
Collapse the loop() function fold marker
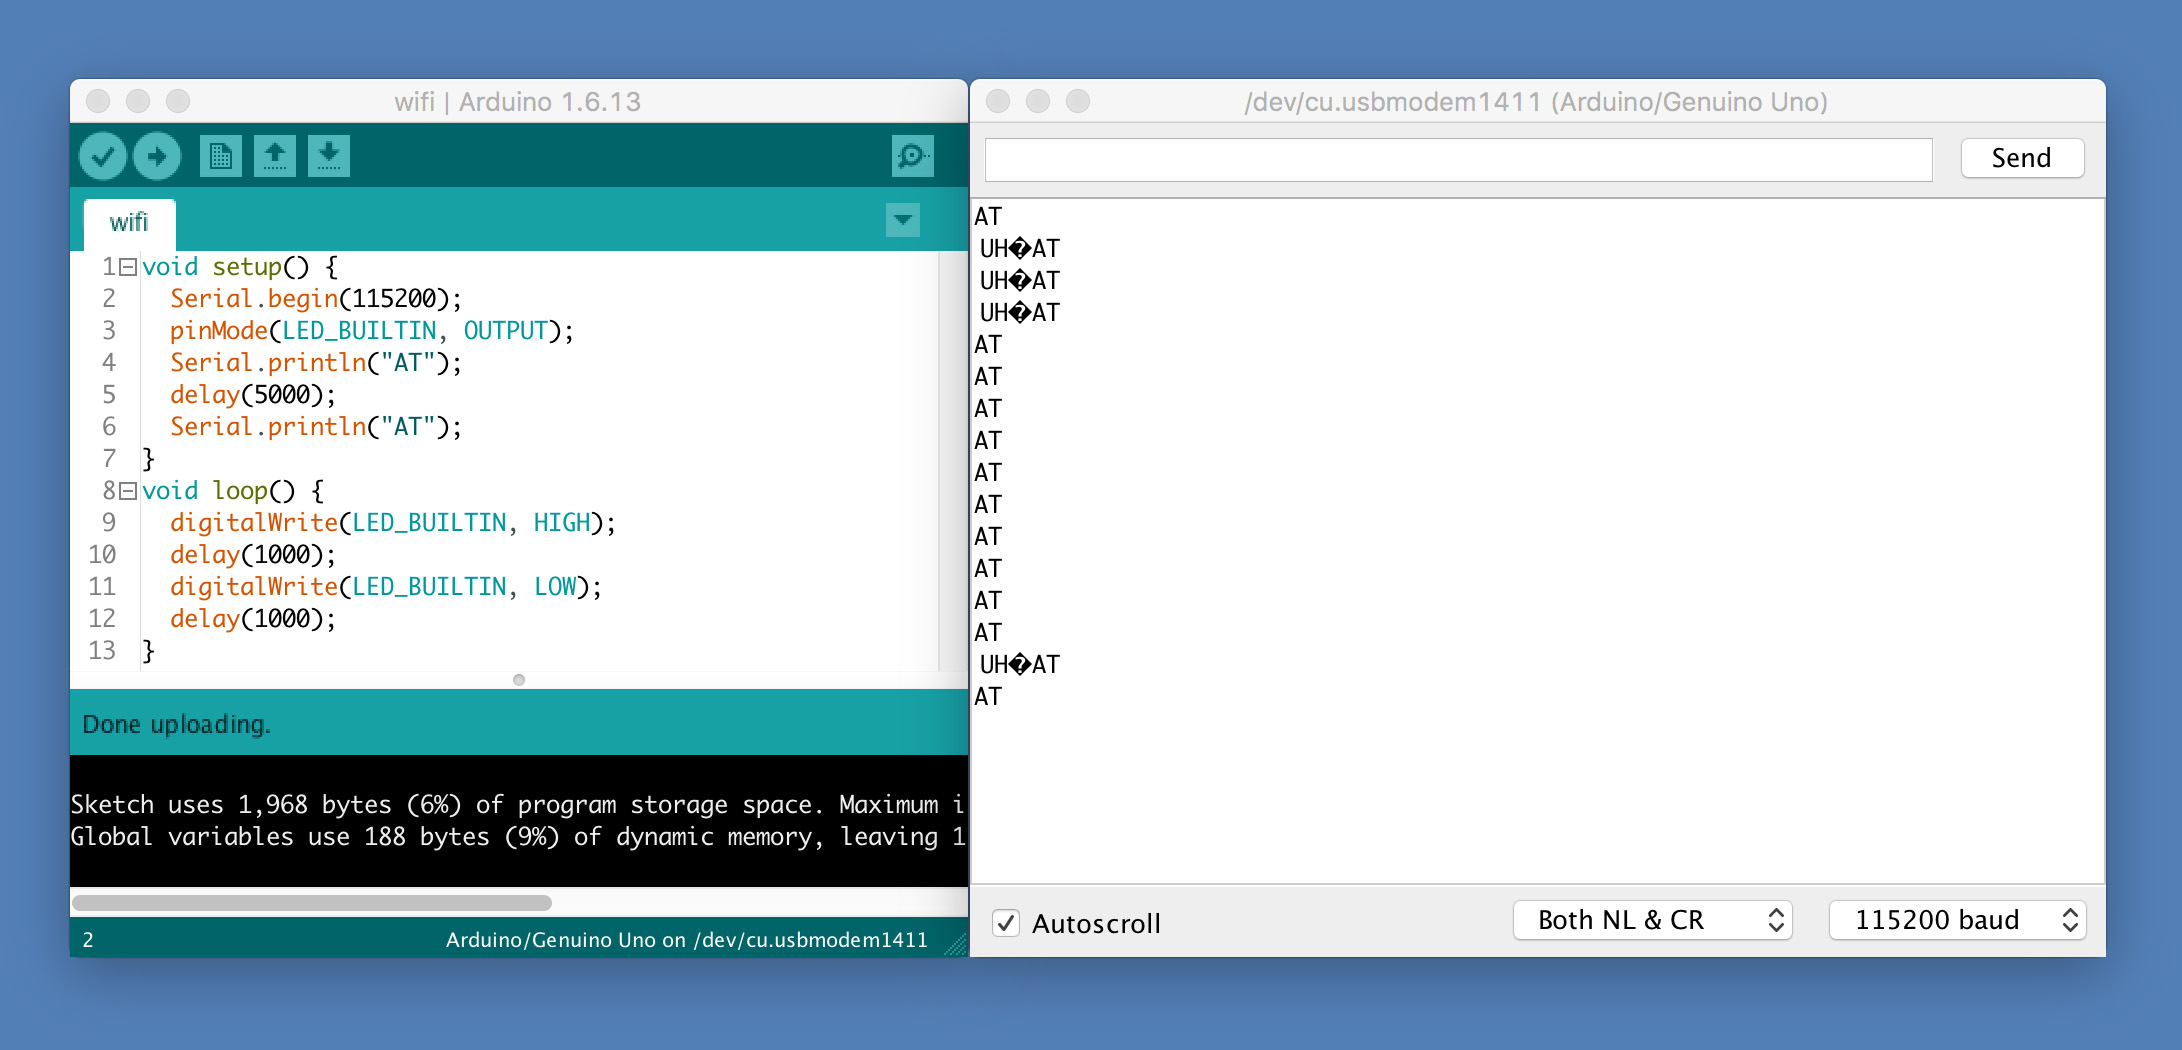pos(128,491)
